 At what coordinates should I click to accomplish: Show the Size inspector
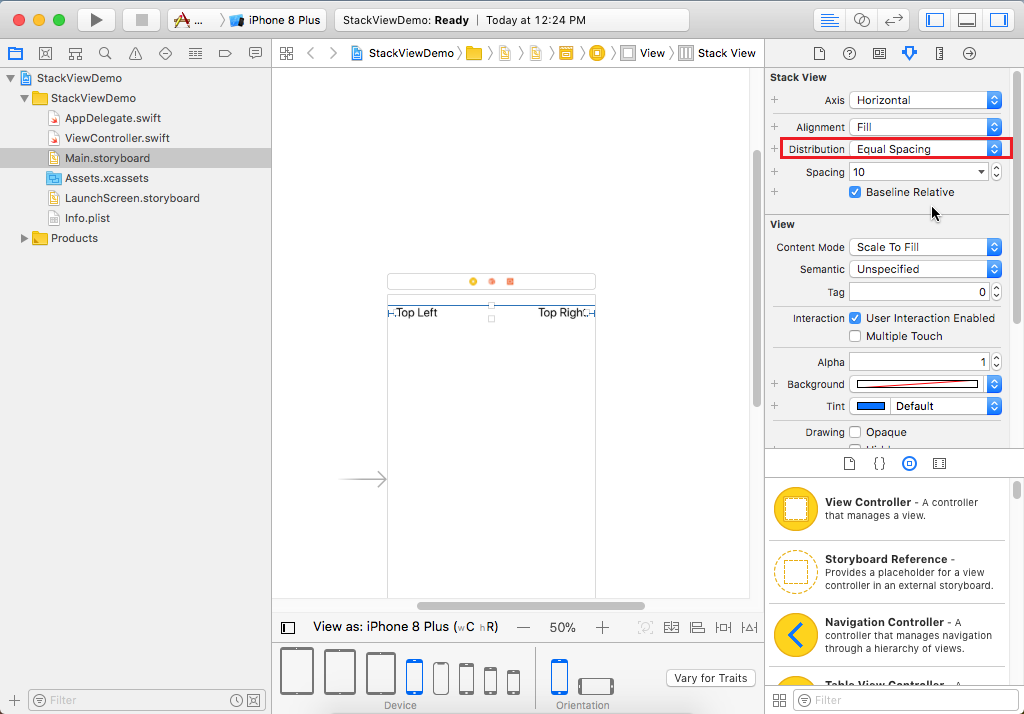click(939, 54)
